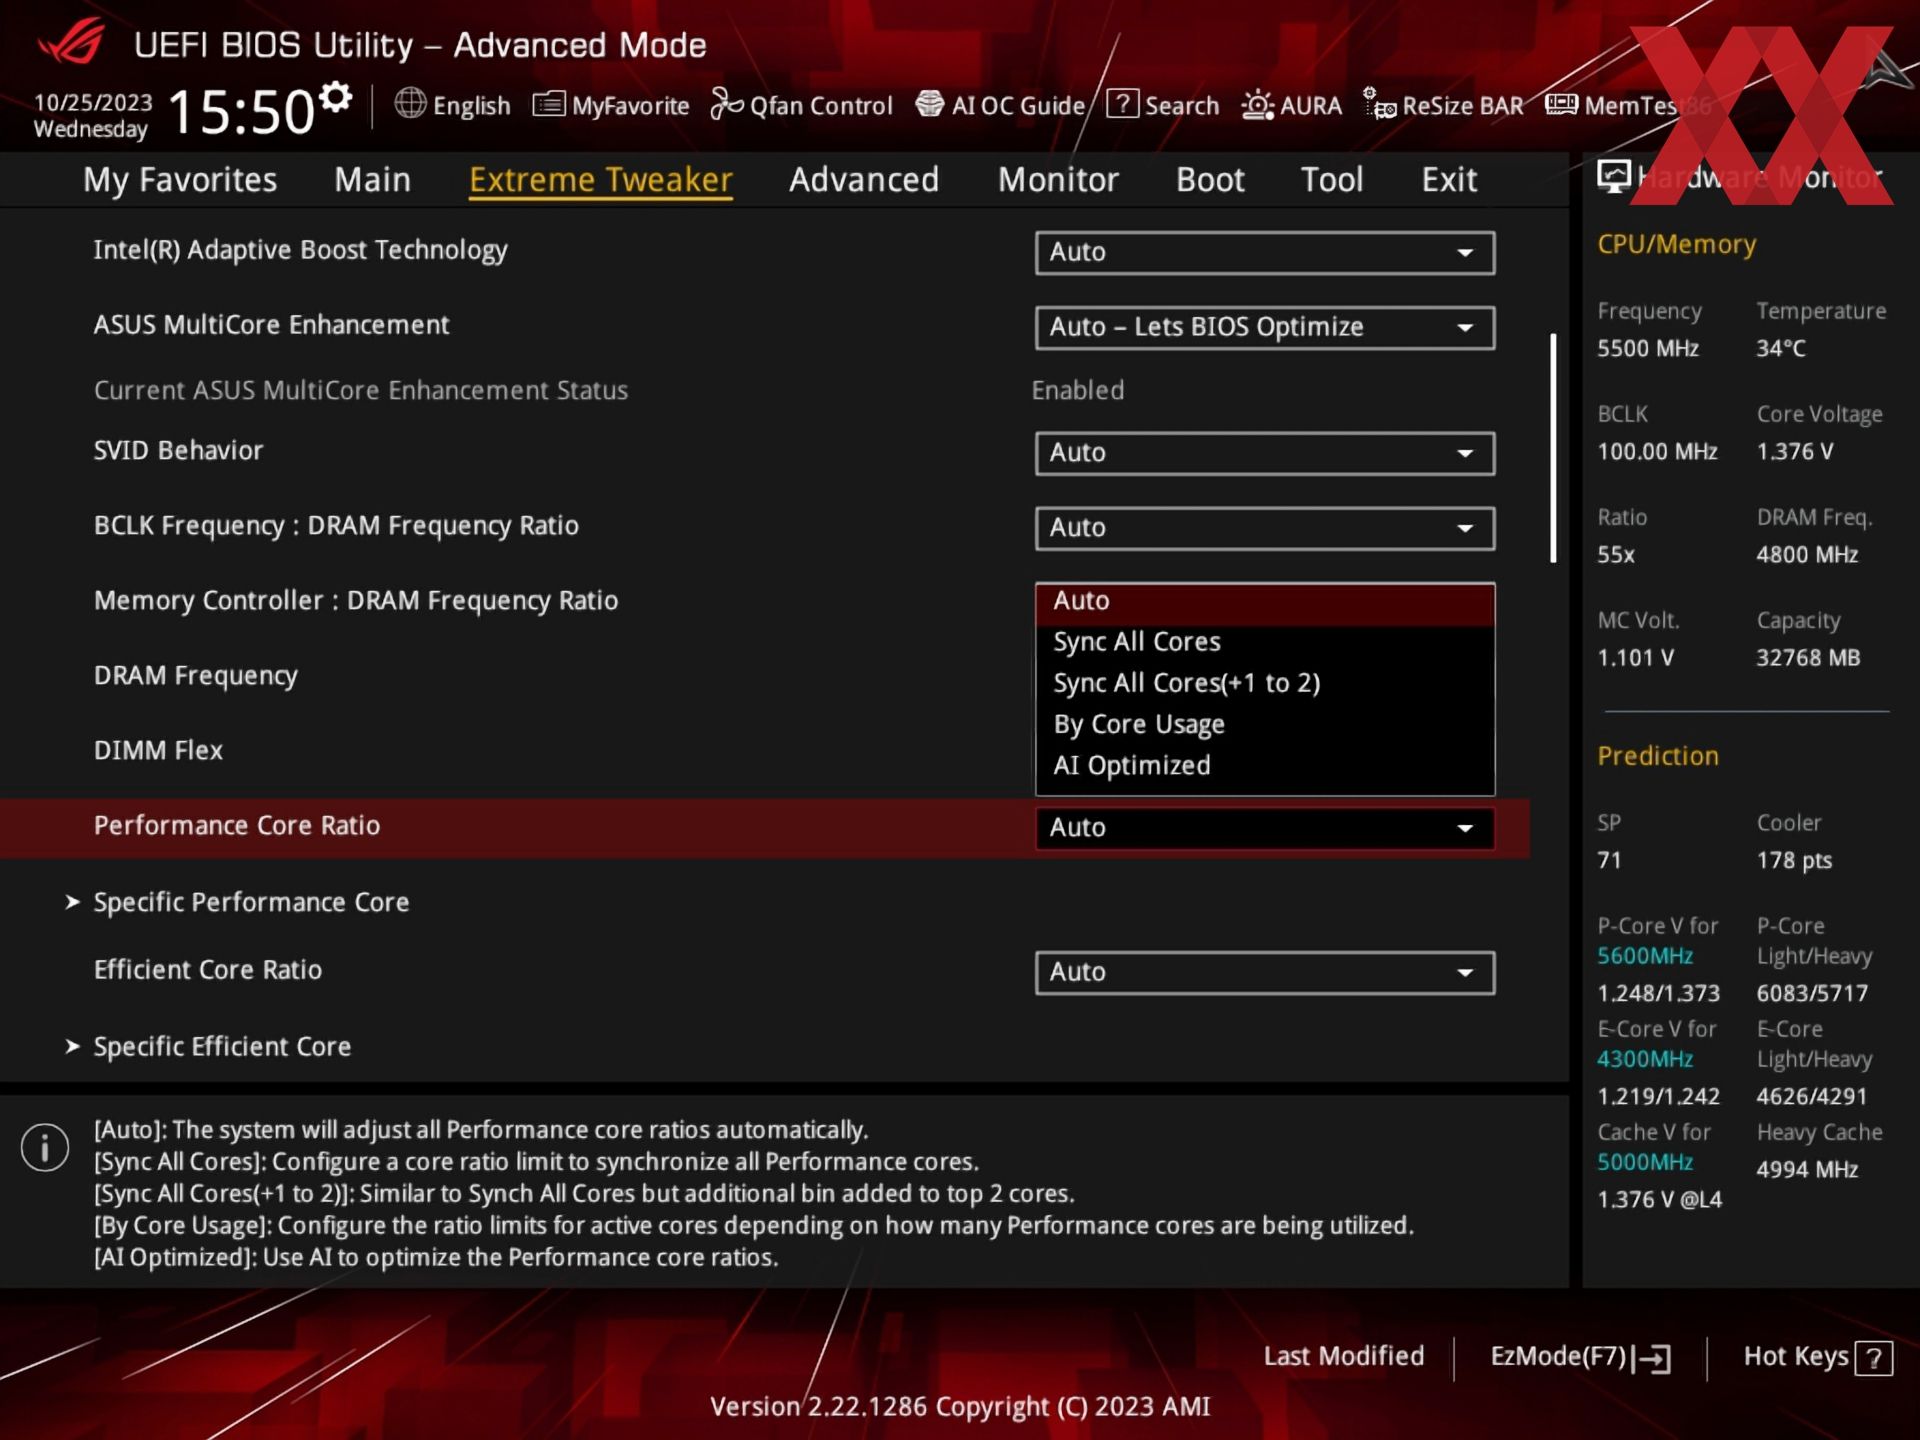Choose By Core Usage option
Screen dimensions: 1920x1440
[x=1265, y=724]
